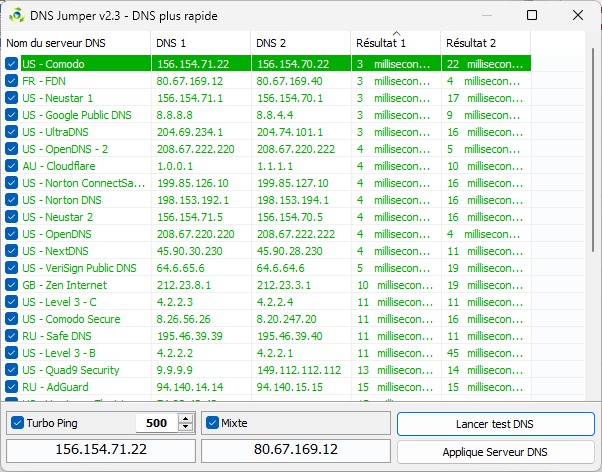Click the 80.67.169.12 secondary DNS field

coord(296,449)
